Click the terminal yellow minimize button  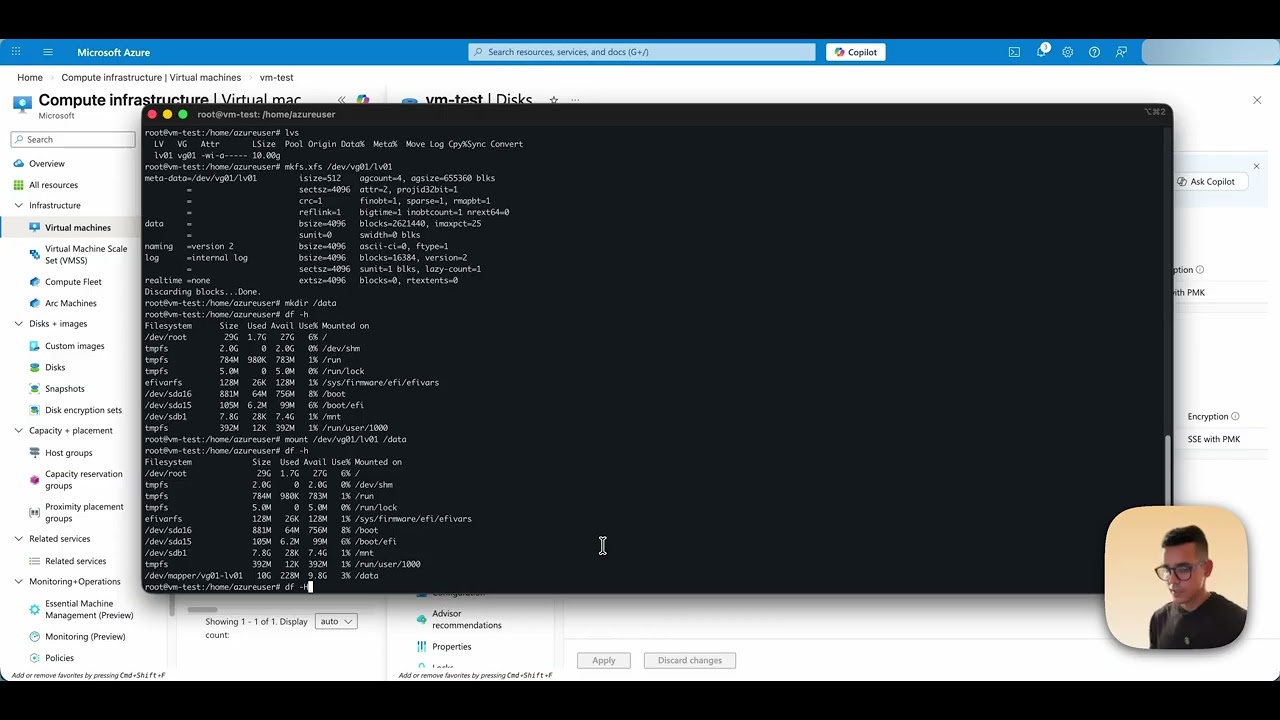coord(167,115)
